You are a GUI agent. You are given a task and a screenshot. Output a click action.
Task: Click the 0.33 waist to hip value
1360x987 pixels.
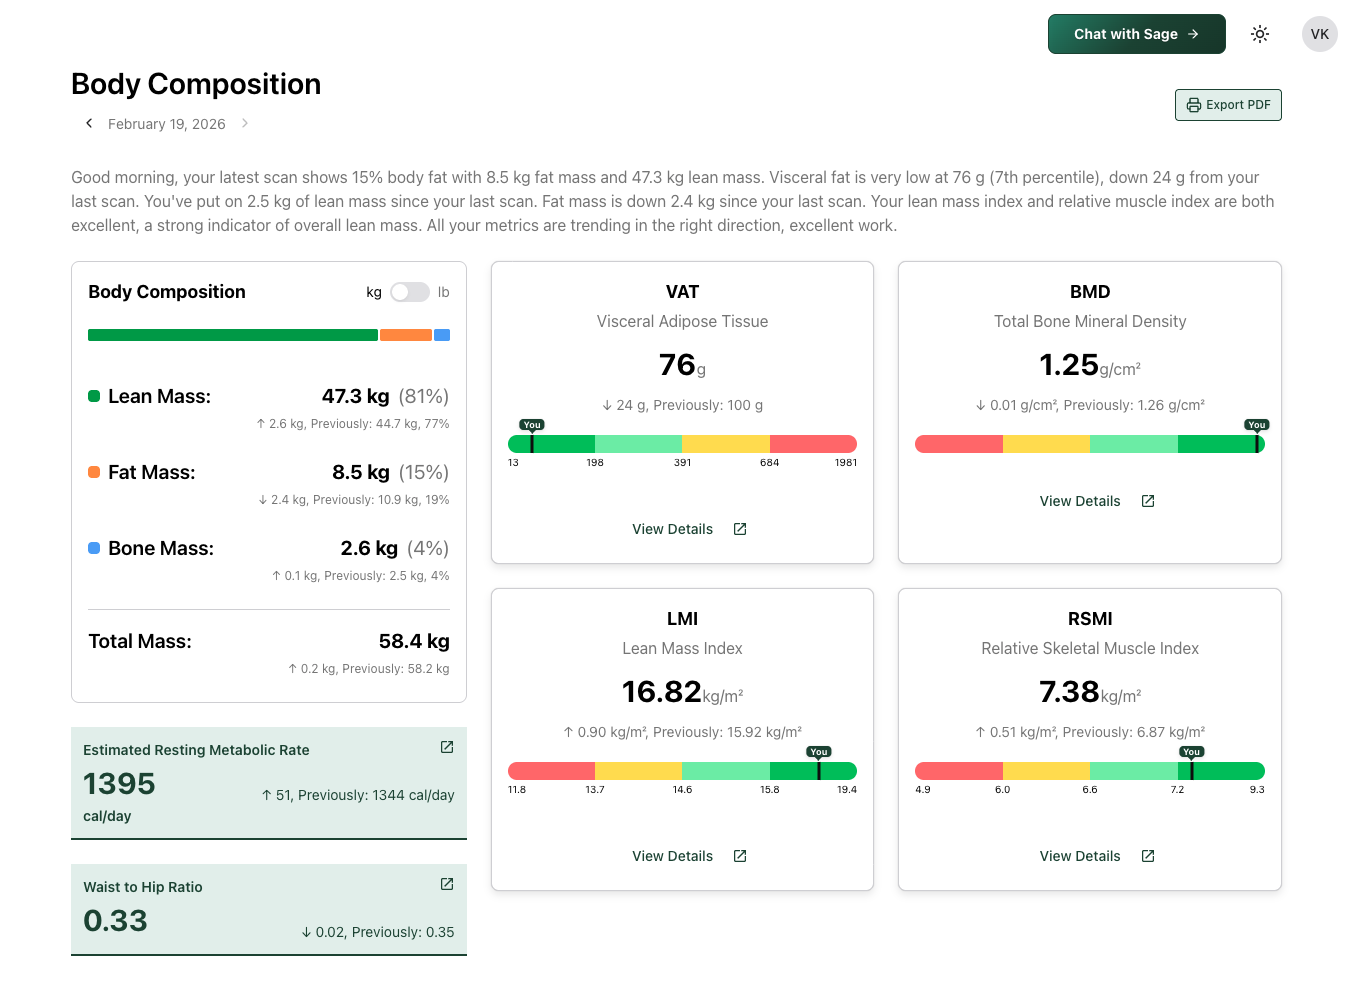115,921
